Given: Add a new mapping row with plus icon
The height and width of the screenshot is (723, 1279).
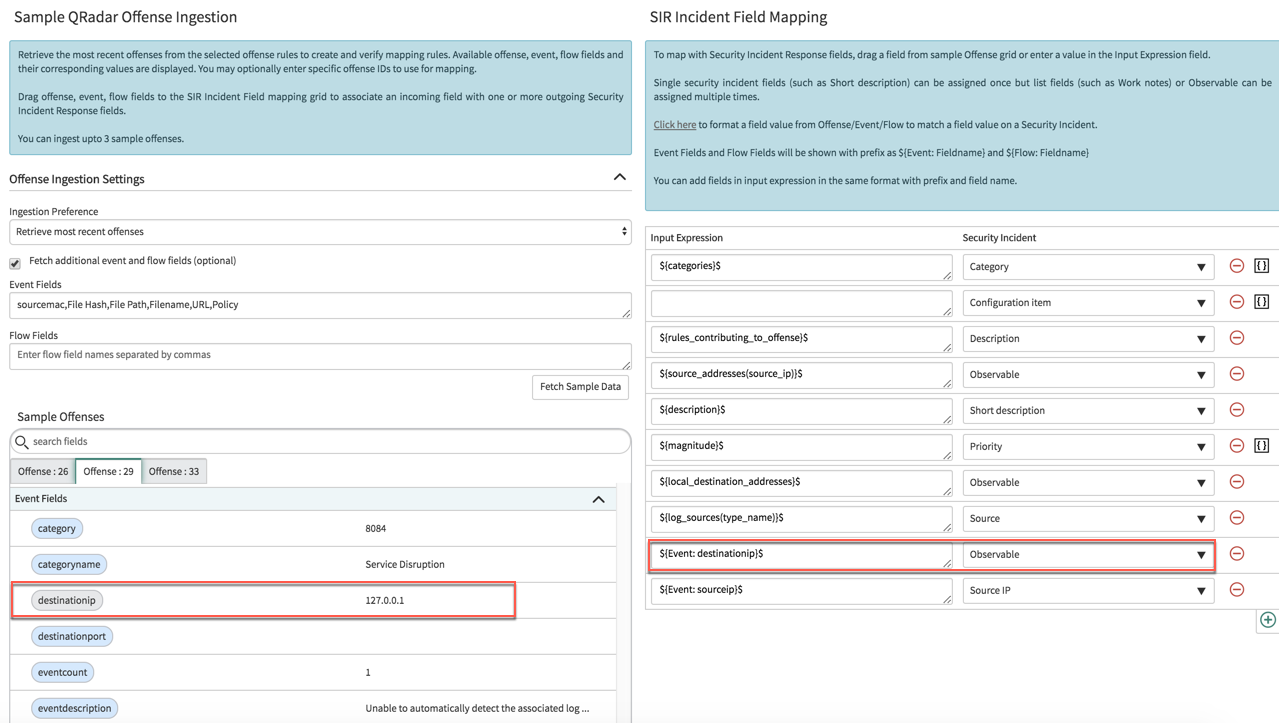Looking at the screenshot, I should pyautogui.click(x=1268, y=620).
